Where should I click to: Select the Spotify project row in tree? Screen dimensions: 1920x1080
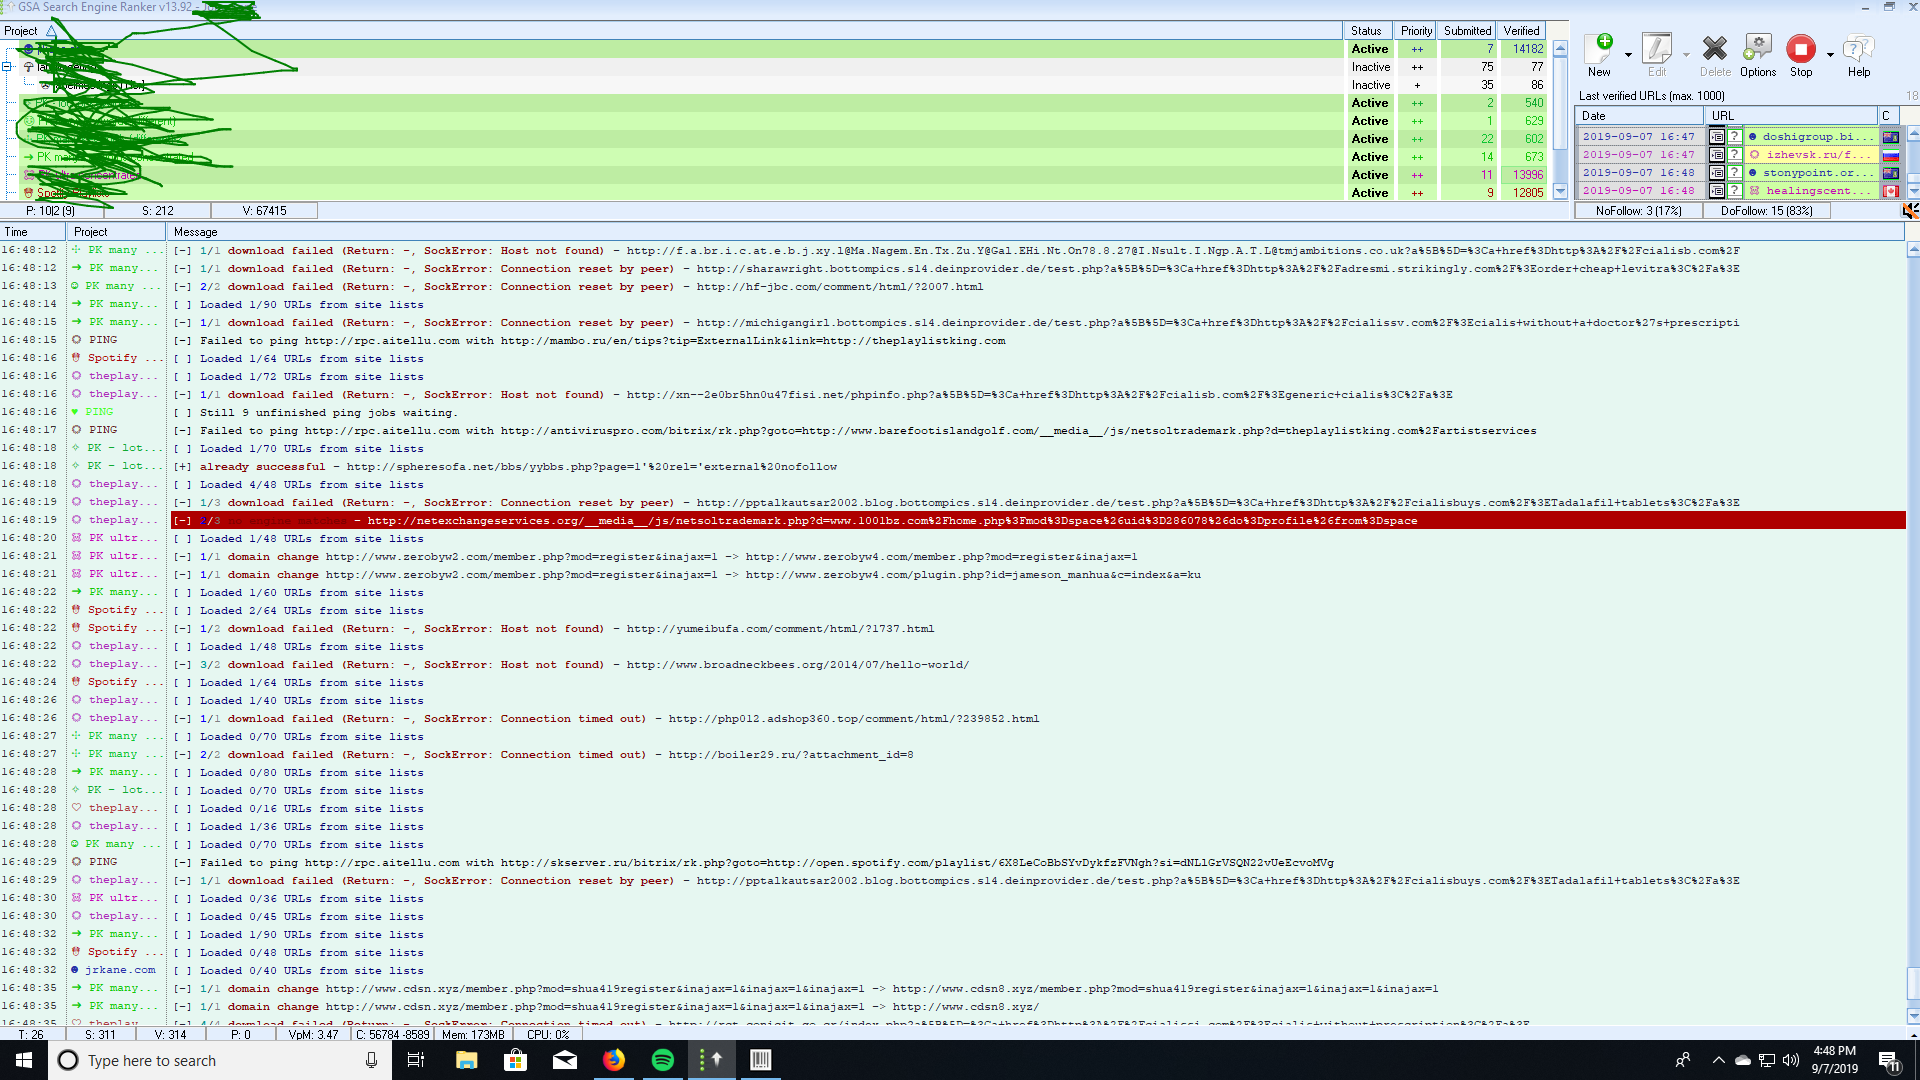(x=680, y=193)
